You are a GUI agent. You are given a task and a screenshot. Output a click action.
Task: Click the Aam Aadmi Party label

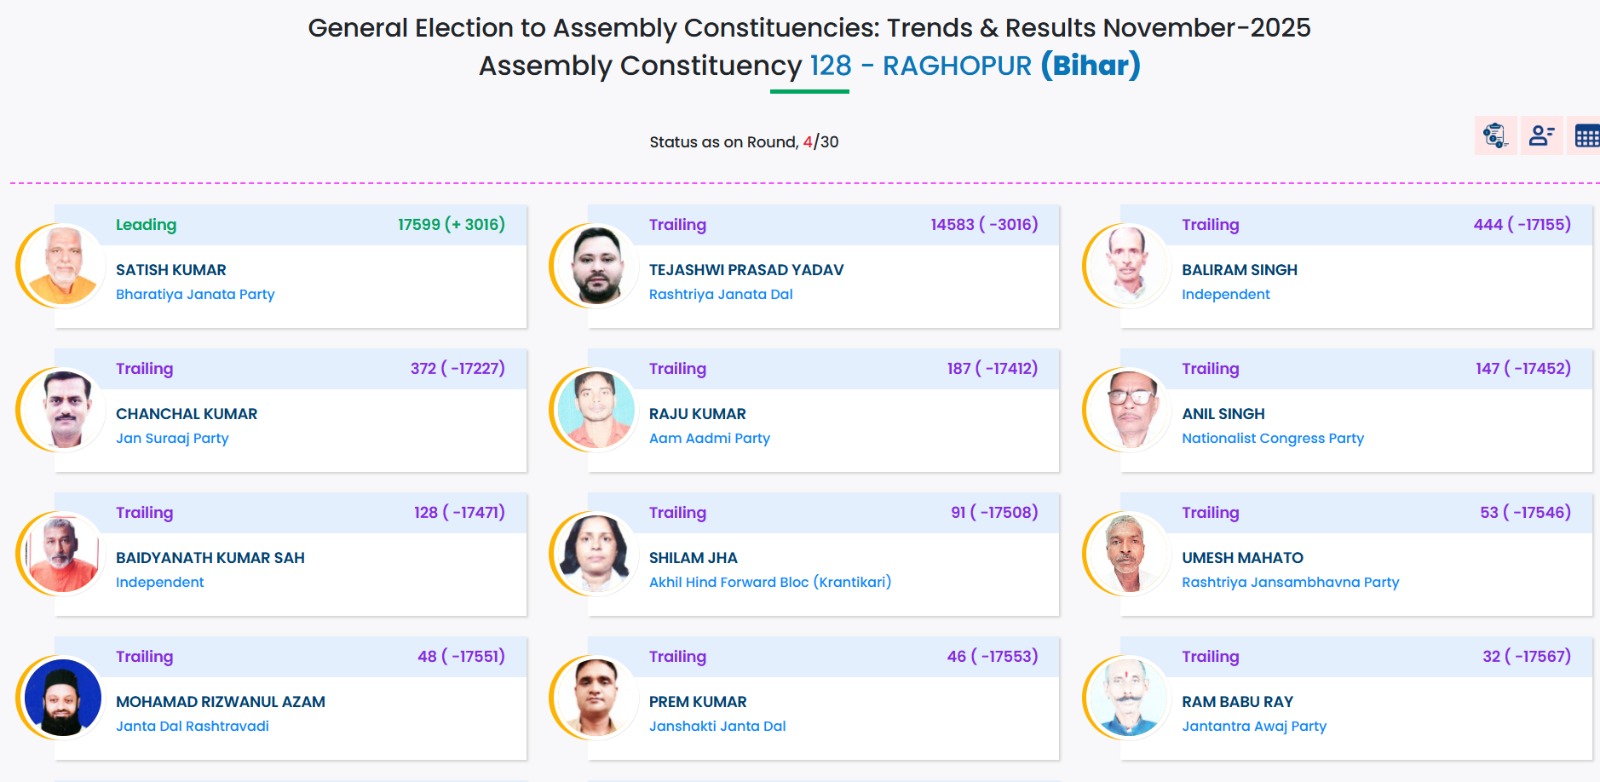coord(709,438)
